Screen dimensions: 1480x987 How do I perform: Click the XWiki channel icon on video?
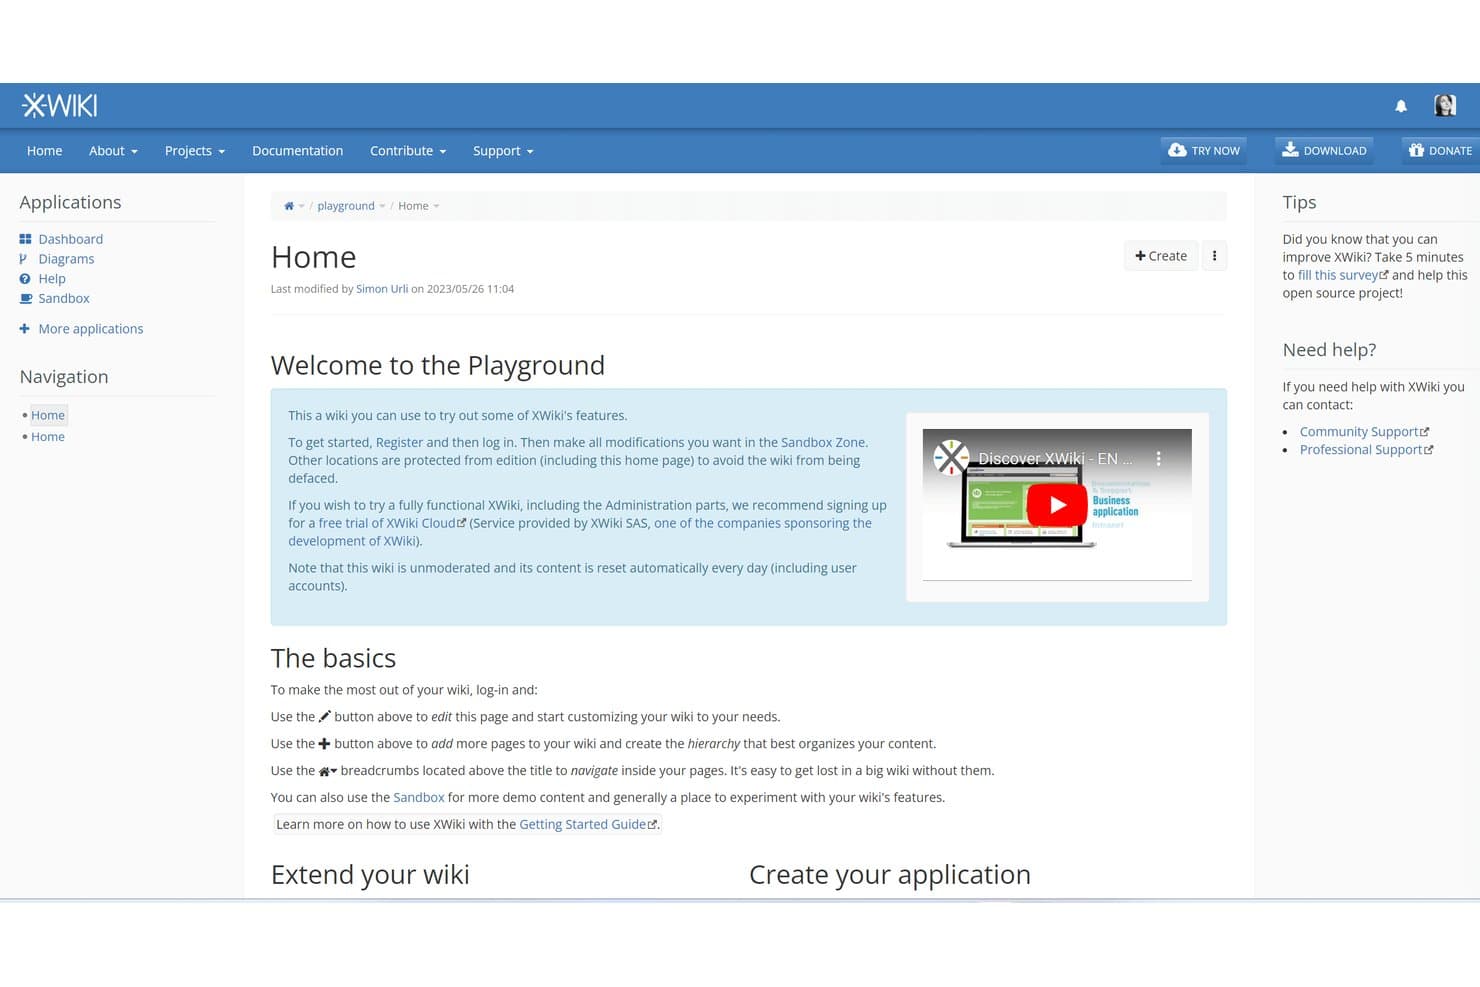(951, 458)
